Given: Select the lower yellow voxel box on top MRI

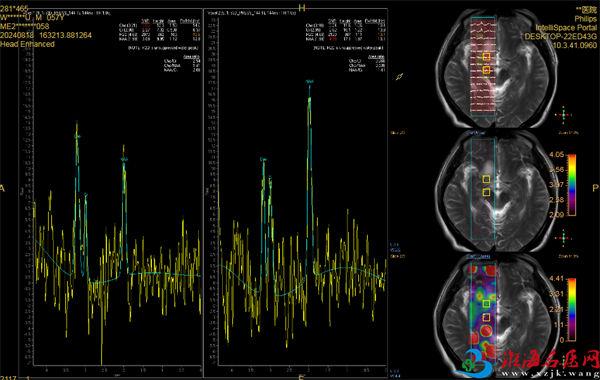Looking at the screenshot, I should coord(486,70).
